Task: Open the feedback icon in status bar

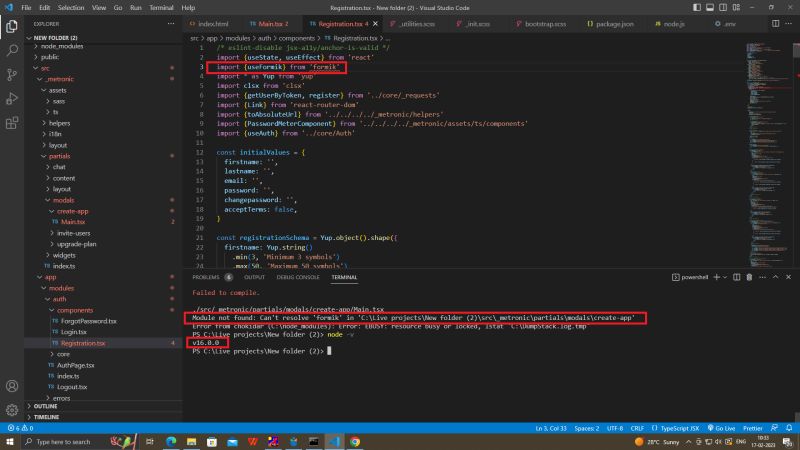Action: pos(774,428)
